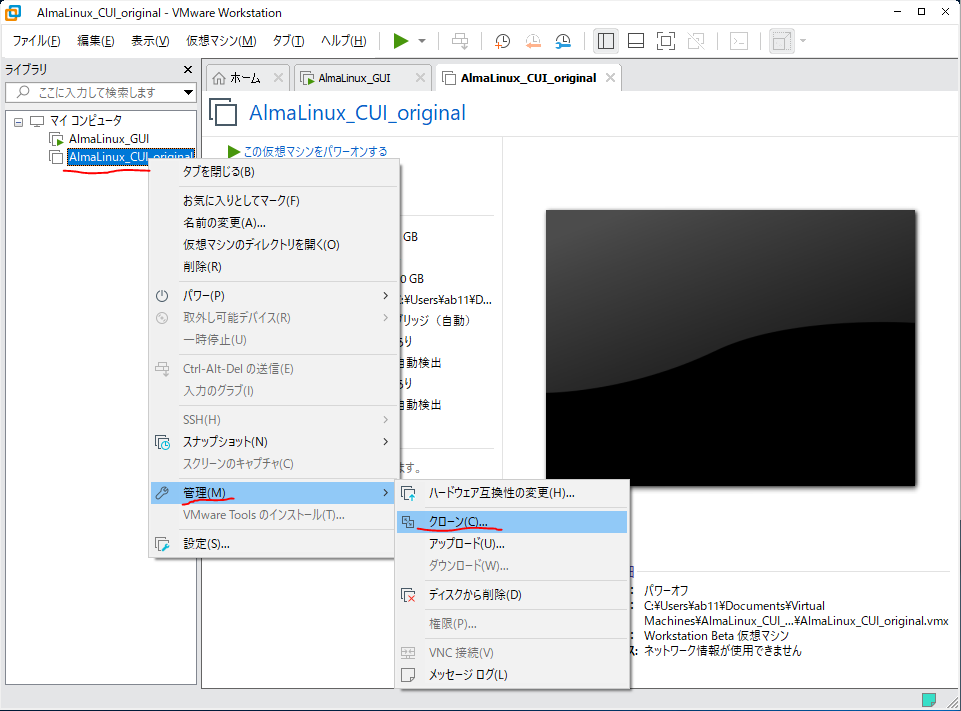Choose 名前の変更(A)... in the context menu
Screen dimensions: 961x711
[272, 222]
